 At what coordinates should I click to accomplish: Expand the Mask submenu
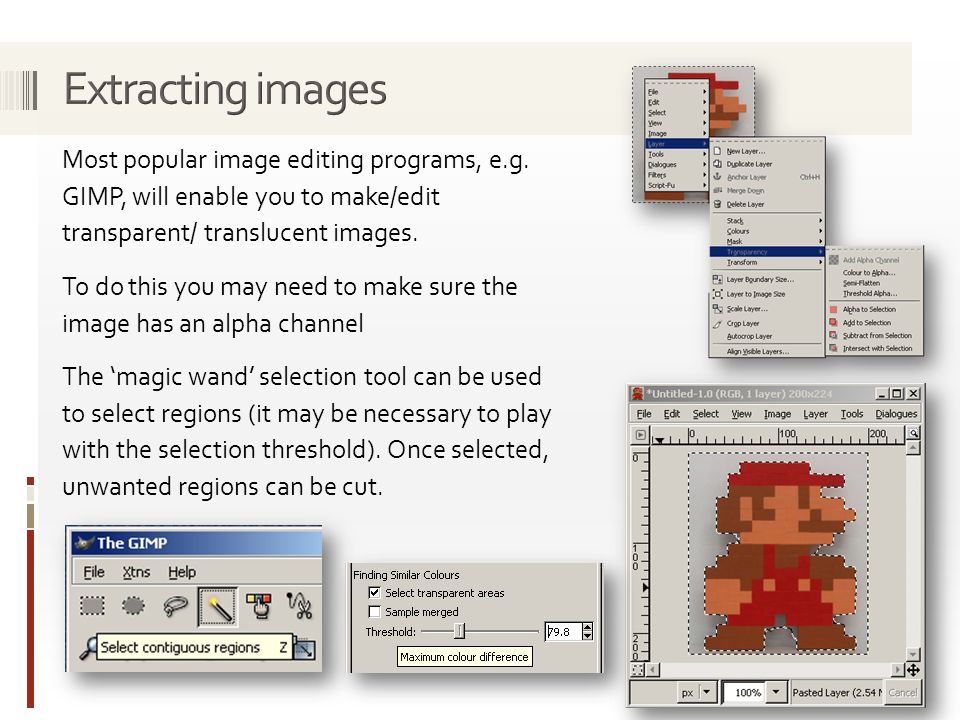tap(766, 241)
